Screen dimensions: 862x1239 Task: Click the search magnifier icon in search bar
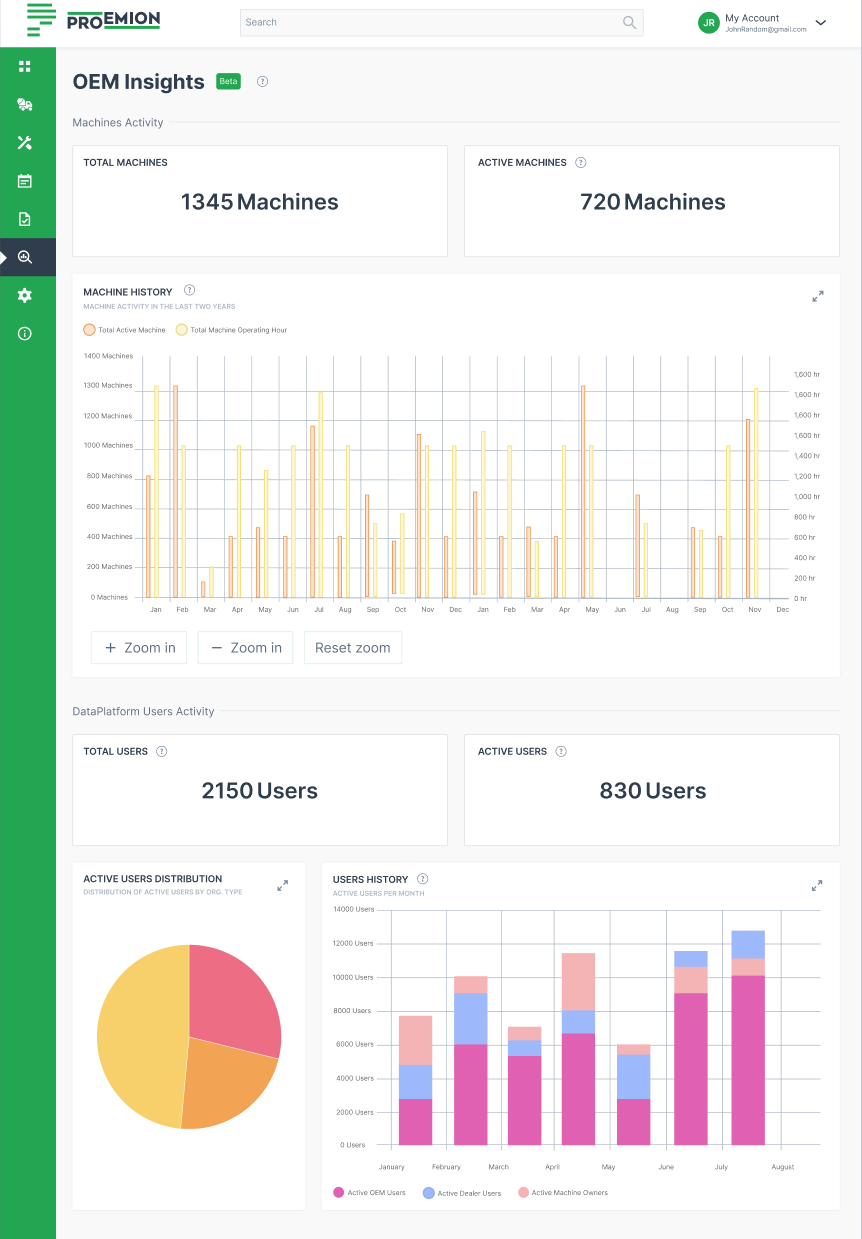pyautogui.click(x=629, y=22)
